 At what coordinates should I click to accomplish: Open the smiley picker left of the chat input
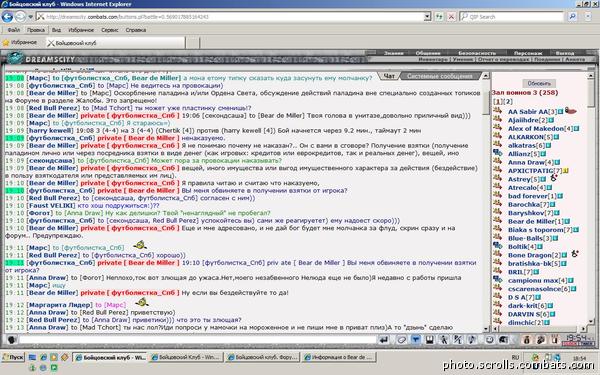pyautogui.click(x=11, y=340)
